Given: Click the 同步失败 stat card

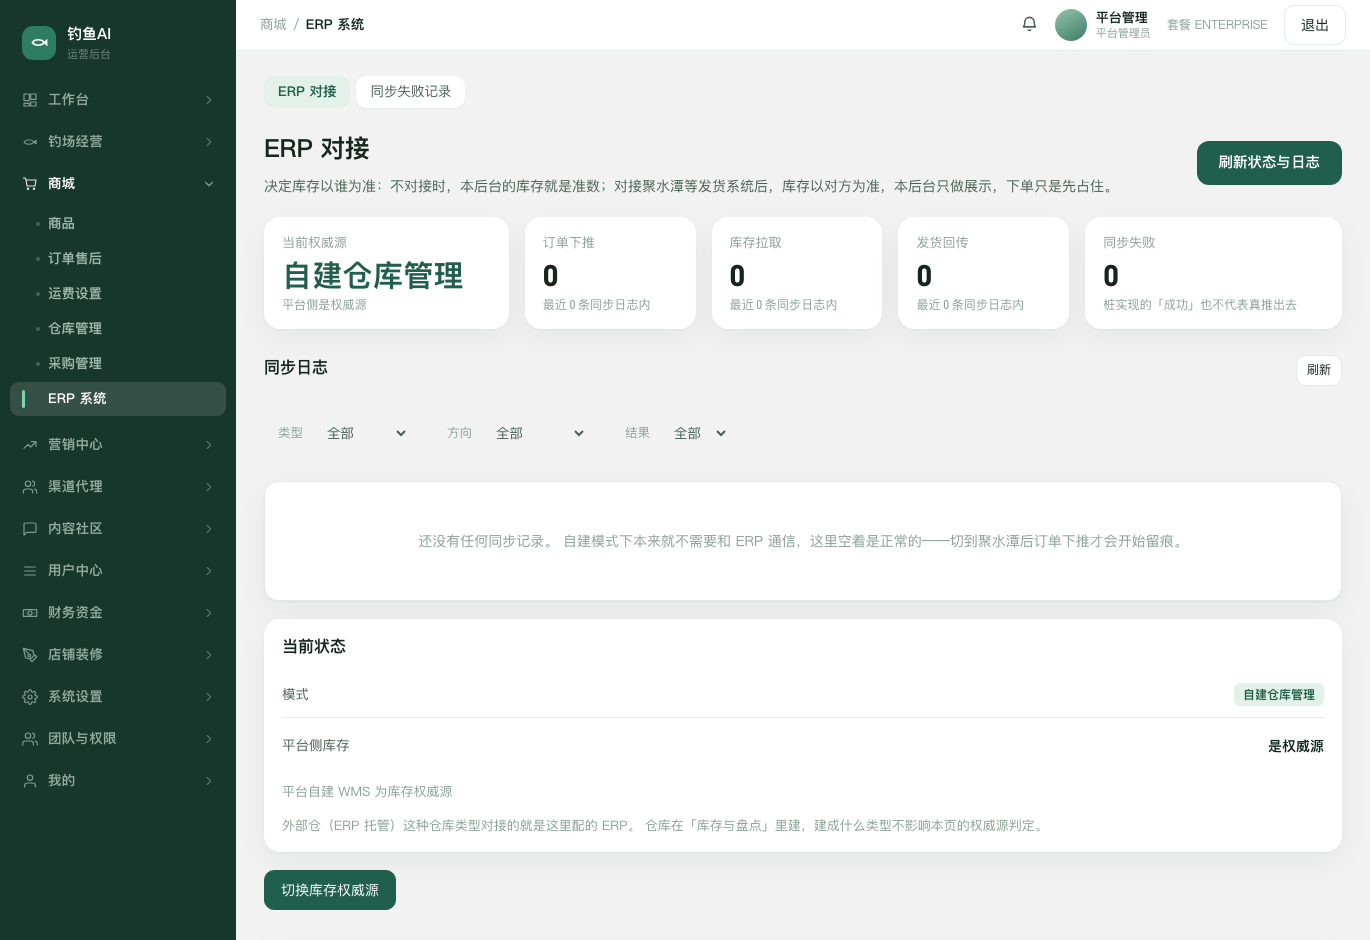Looking at the screenshot, I should click(1213, 273).
